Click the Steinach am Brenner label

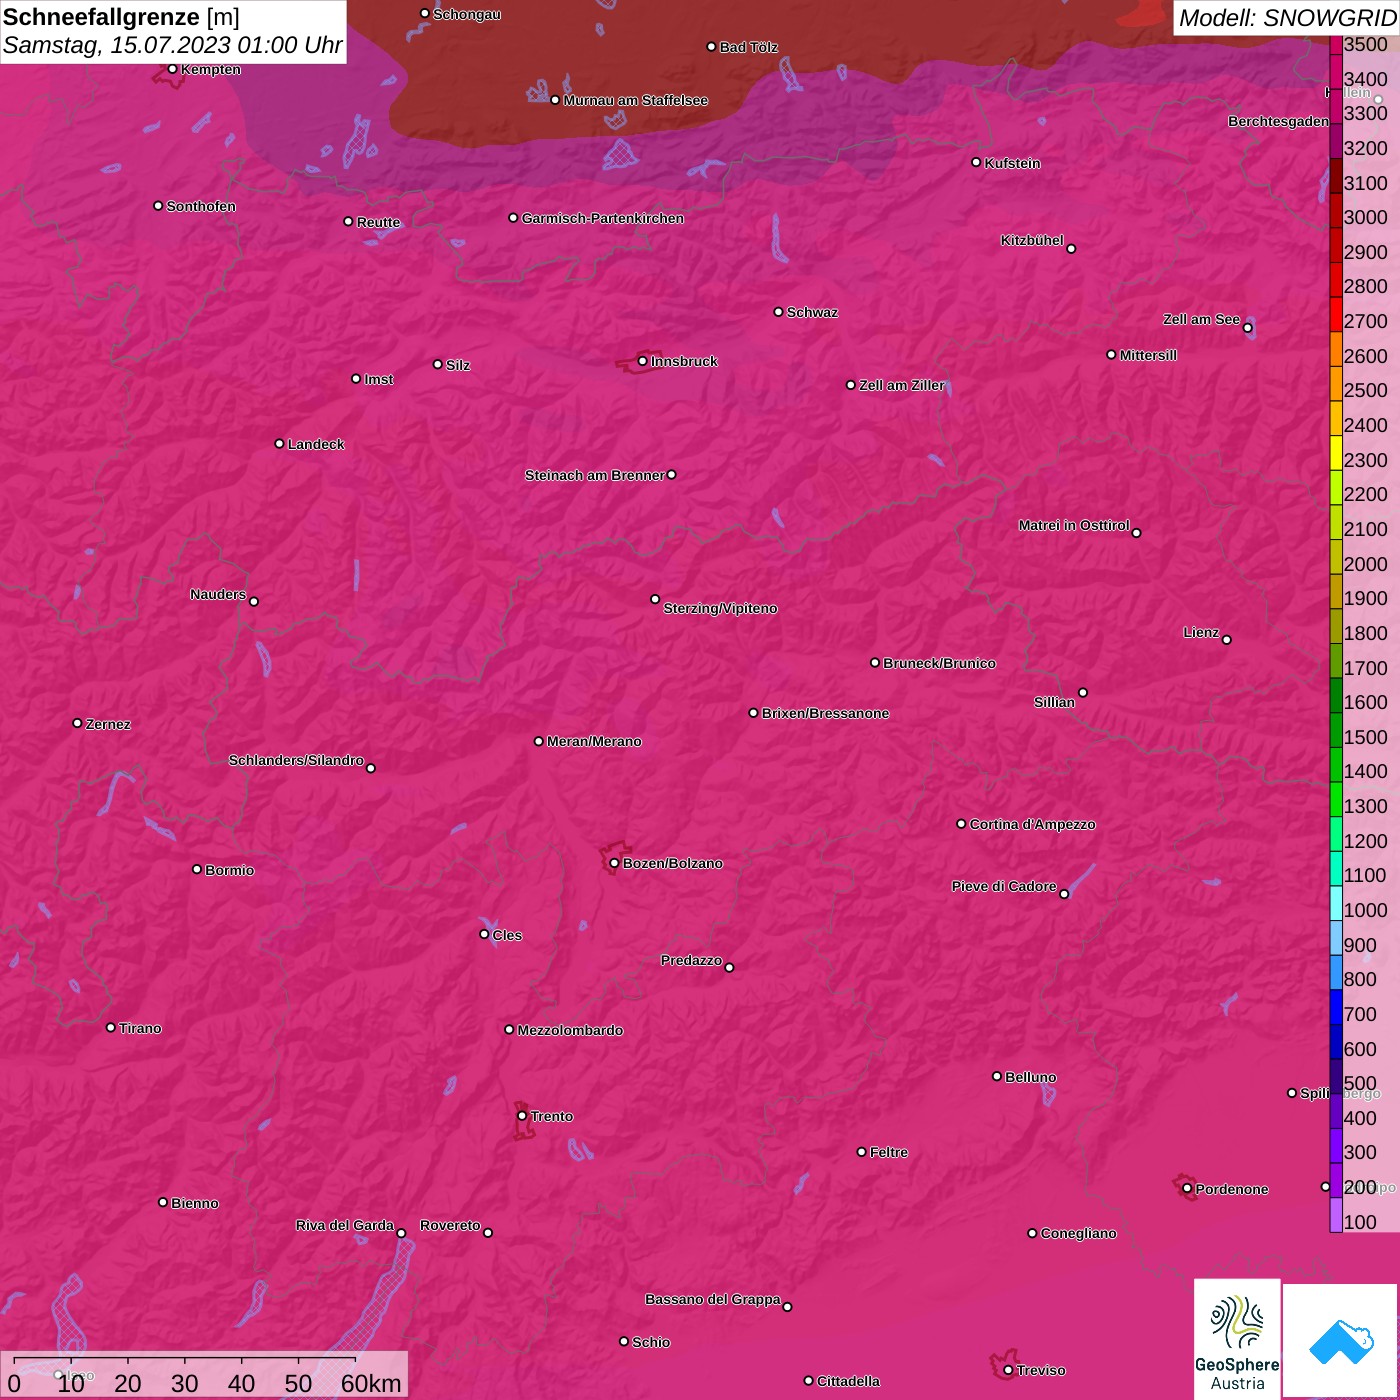pyautogui.click(x=594, y=475)
